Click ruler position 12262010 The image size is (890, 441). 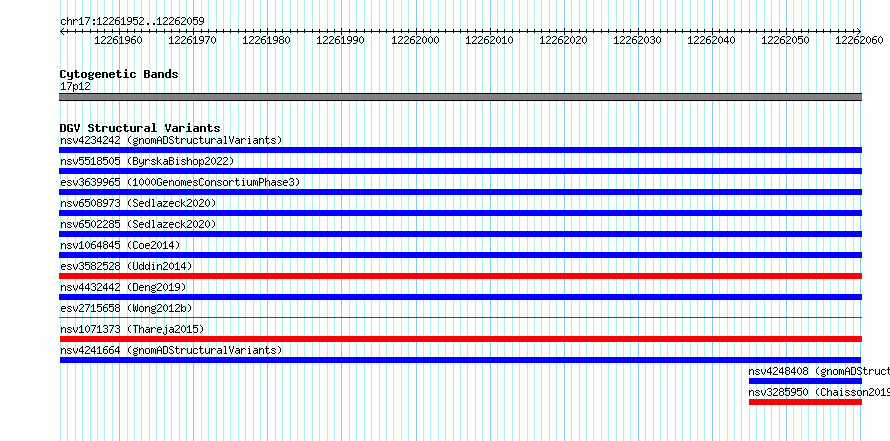tap(489, 40)
